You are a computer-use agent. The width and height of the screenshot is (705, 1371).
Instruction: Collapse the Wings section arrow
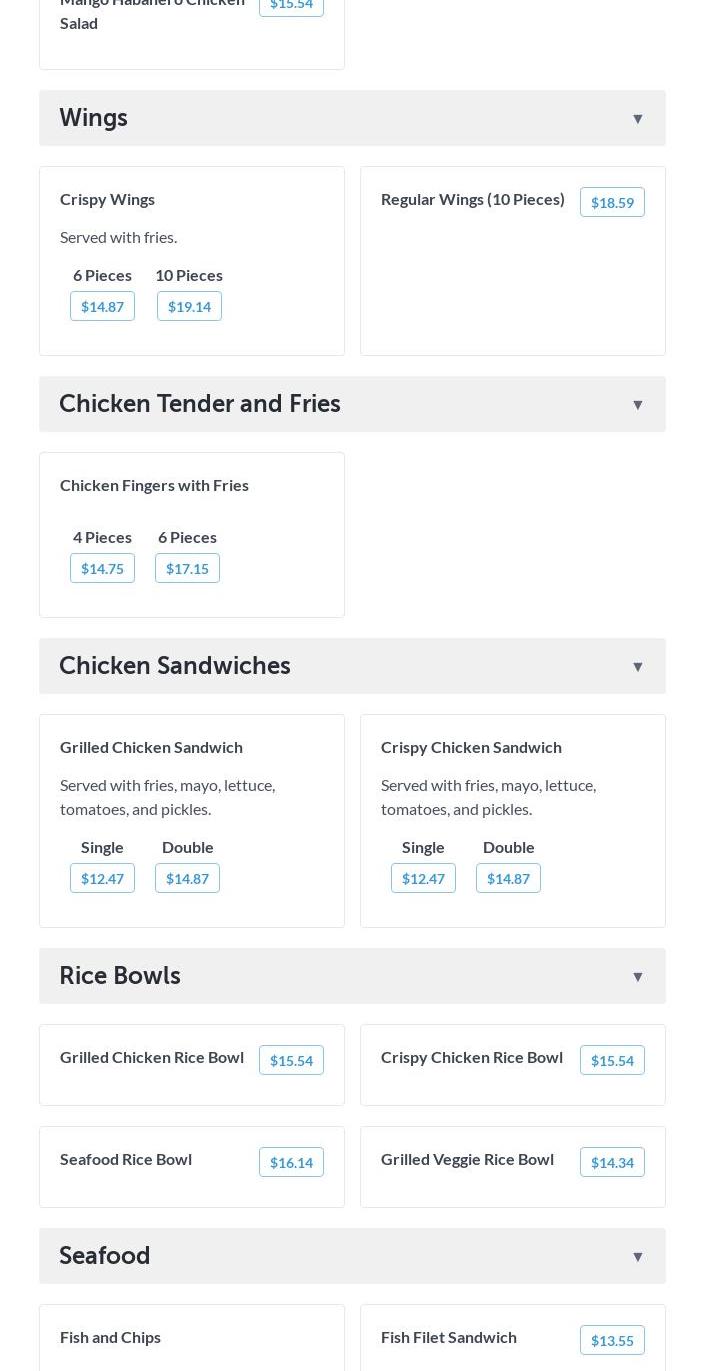click(x=637, y=119)
